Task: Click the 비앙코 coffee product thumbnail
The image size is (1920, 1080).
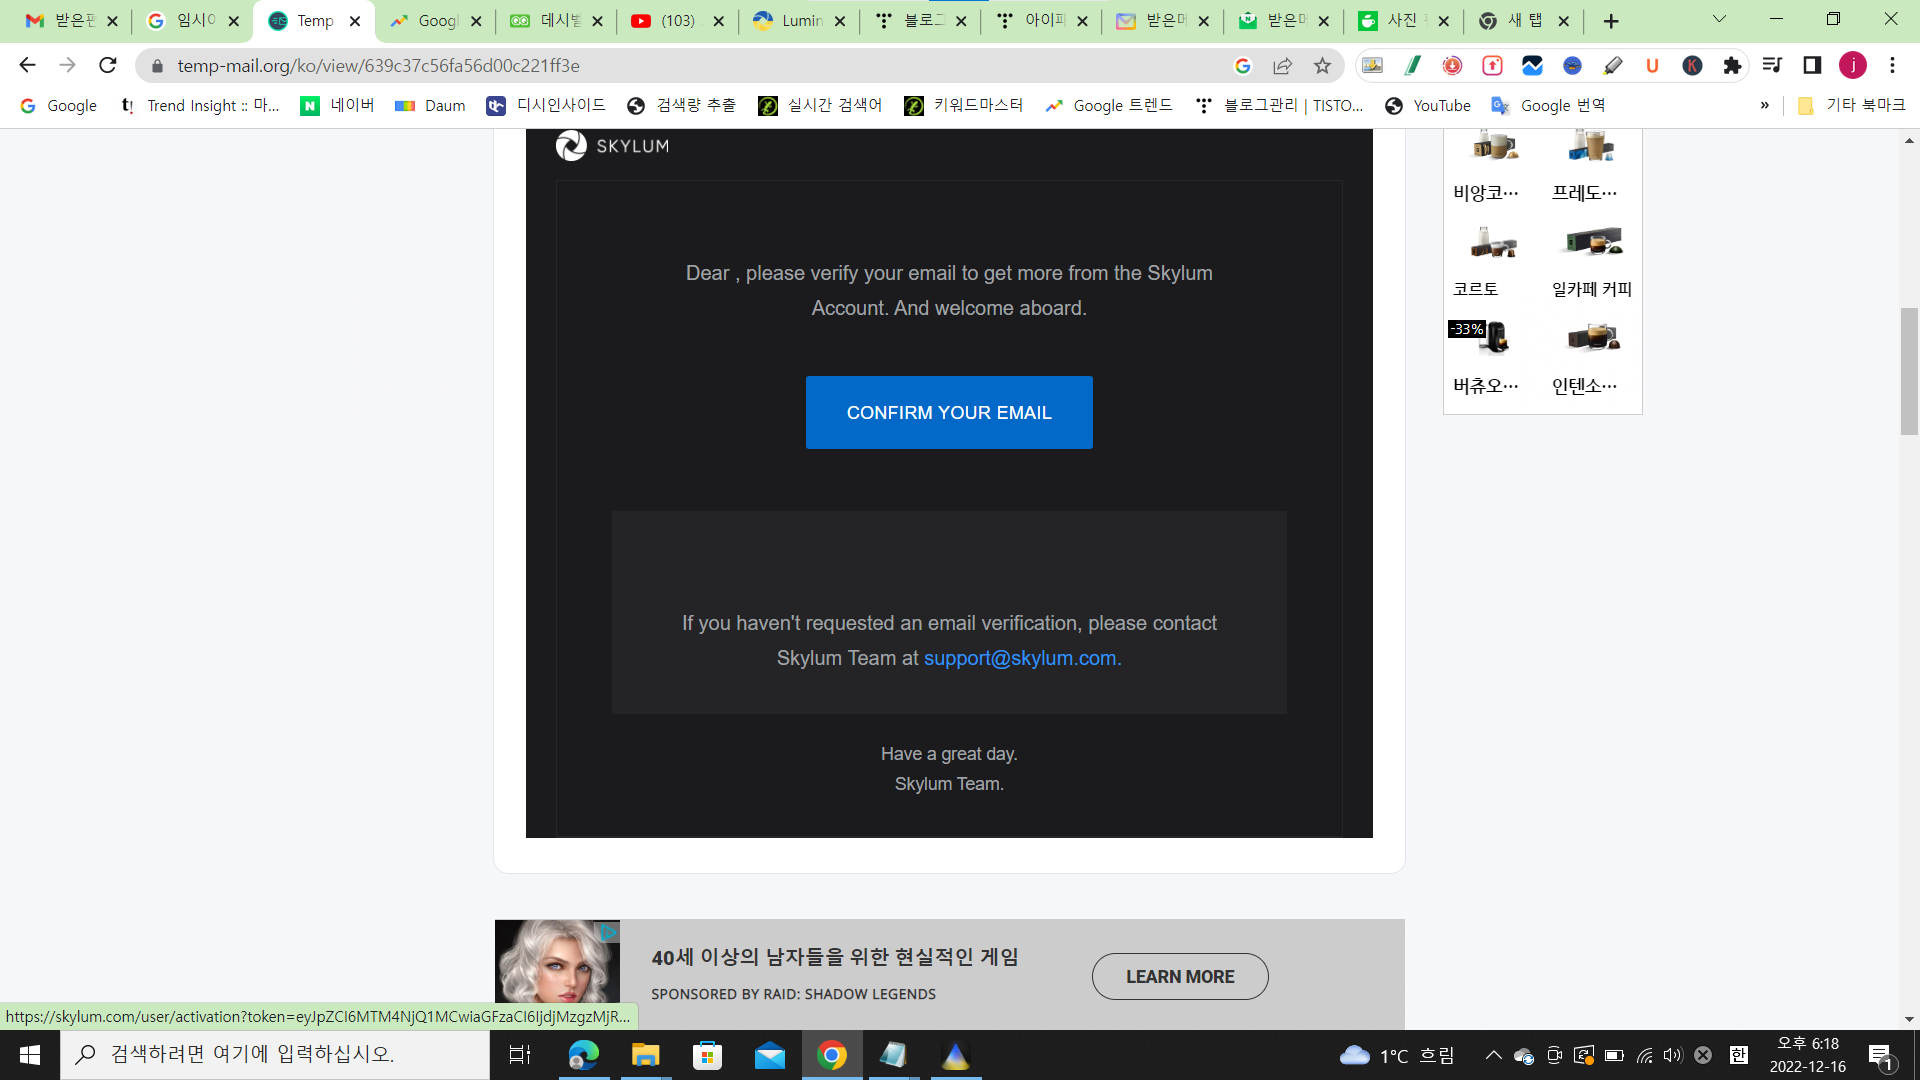Action: coord(1494,146)
